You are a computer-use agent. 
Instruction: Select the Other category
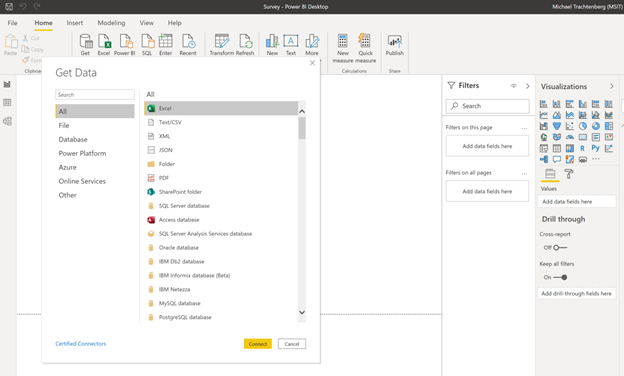[x=95, y=195]
